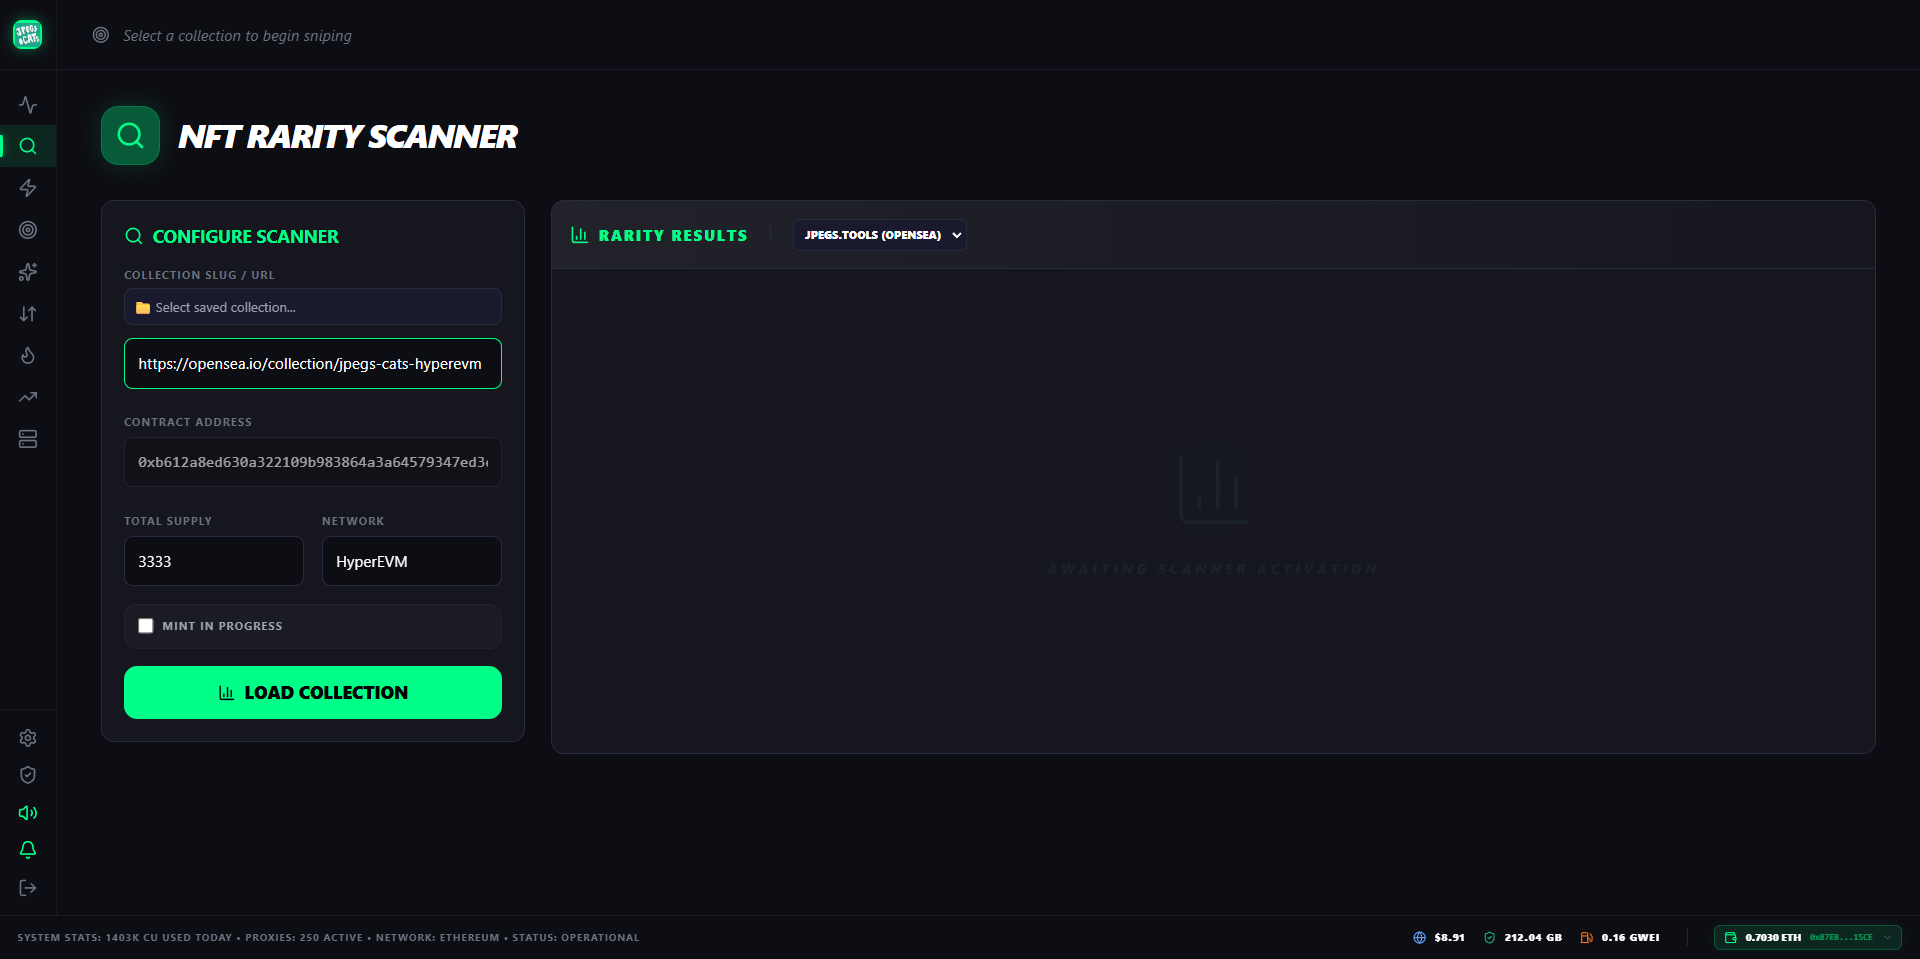Click the logout icon in the sidebar

pyautogui.click(x=28, y=888)
